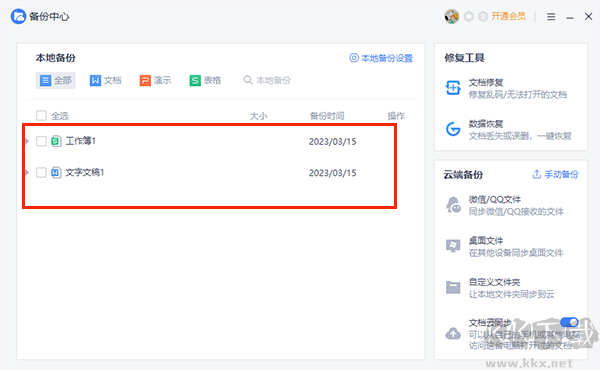Tick the checkbox for 工作簿1
The height and width of the screenshot is (370, 600).
[x=41, y=141]
